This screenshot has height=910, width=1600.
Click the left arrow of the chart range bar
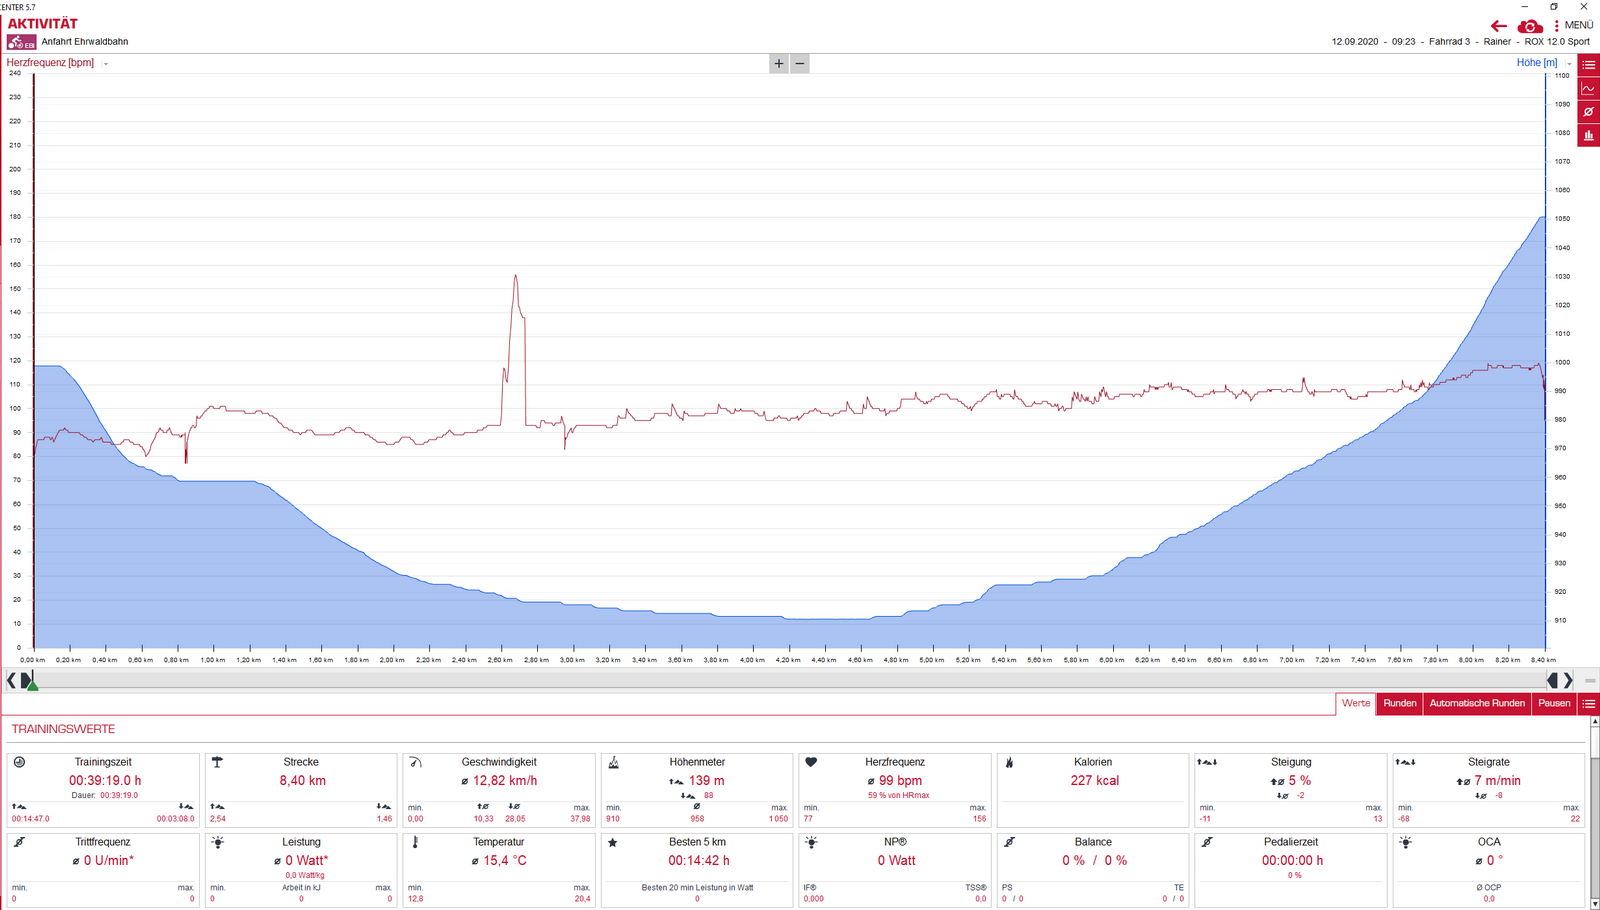point(11,680)
